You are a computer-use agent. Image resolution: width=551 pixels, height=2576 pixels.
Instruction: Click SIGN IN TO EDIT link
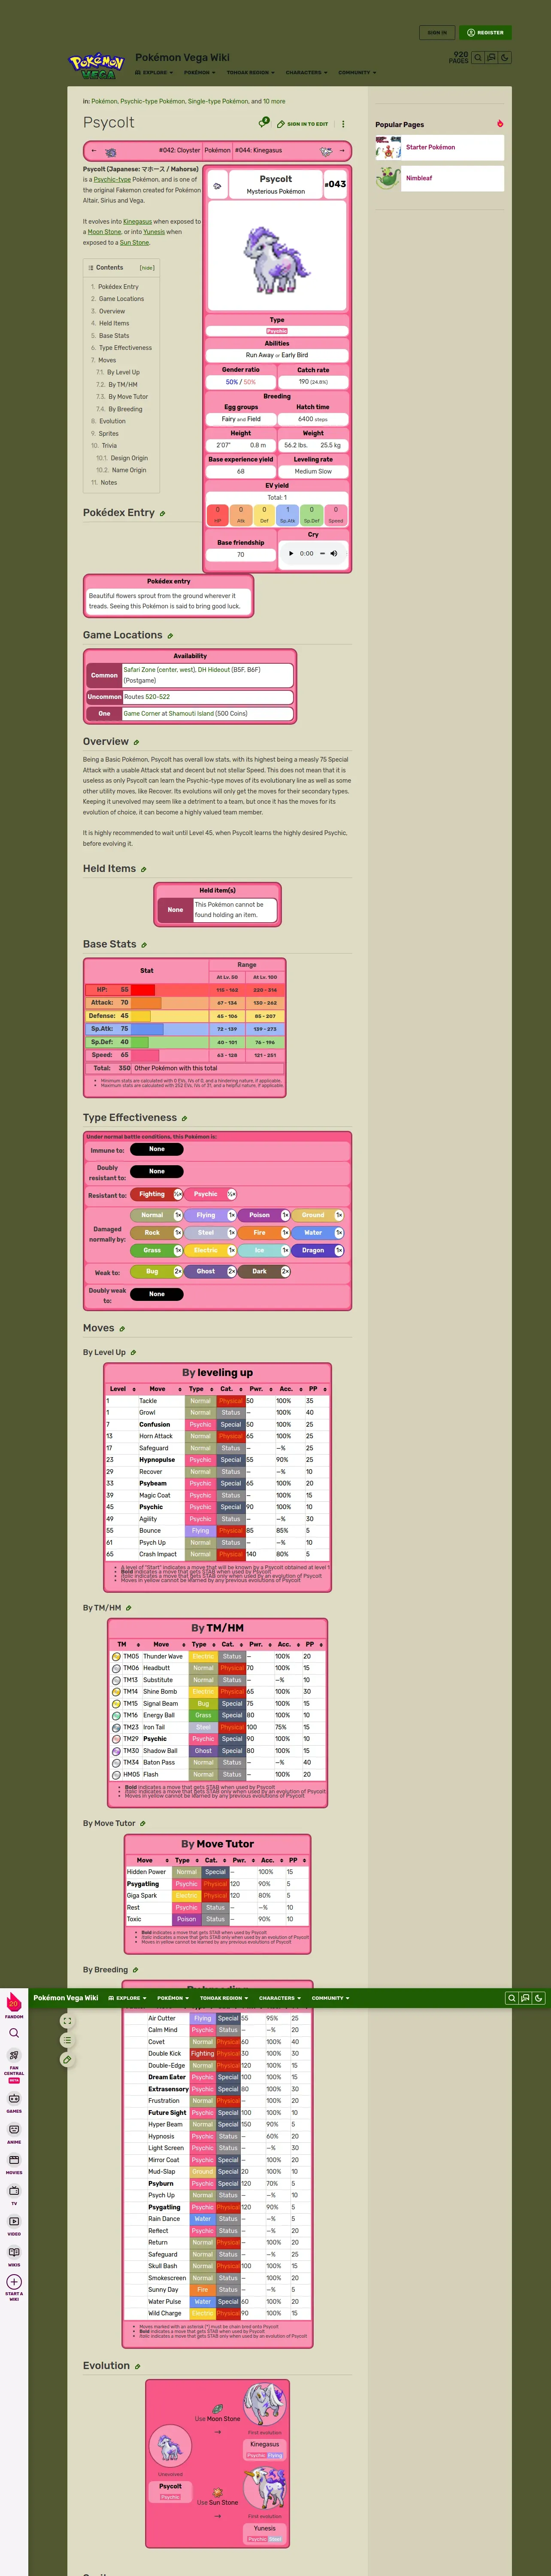tap(303, 124)
